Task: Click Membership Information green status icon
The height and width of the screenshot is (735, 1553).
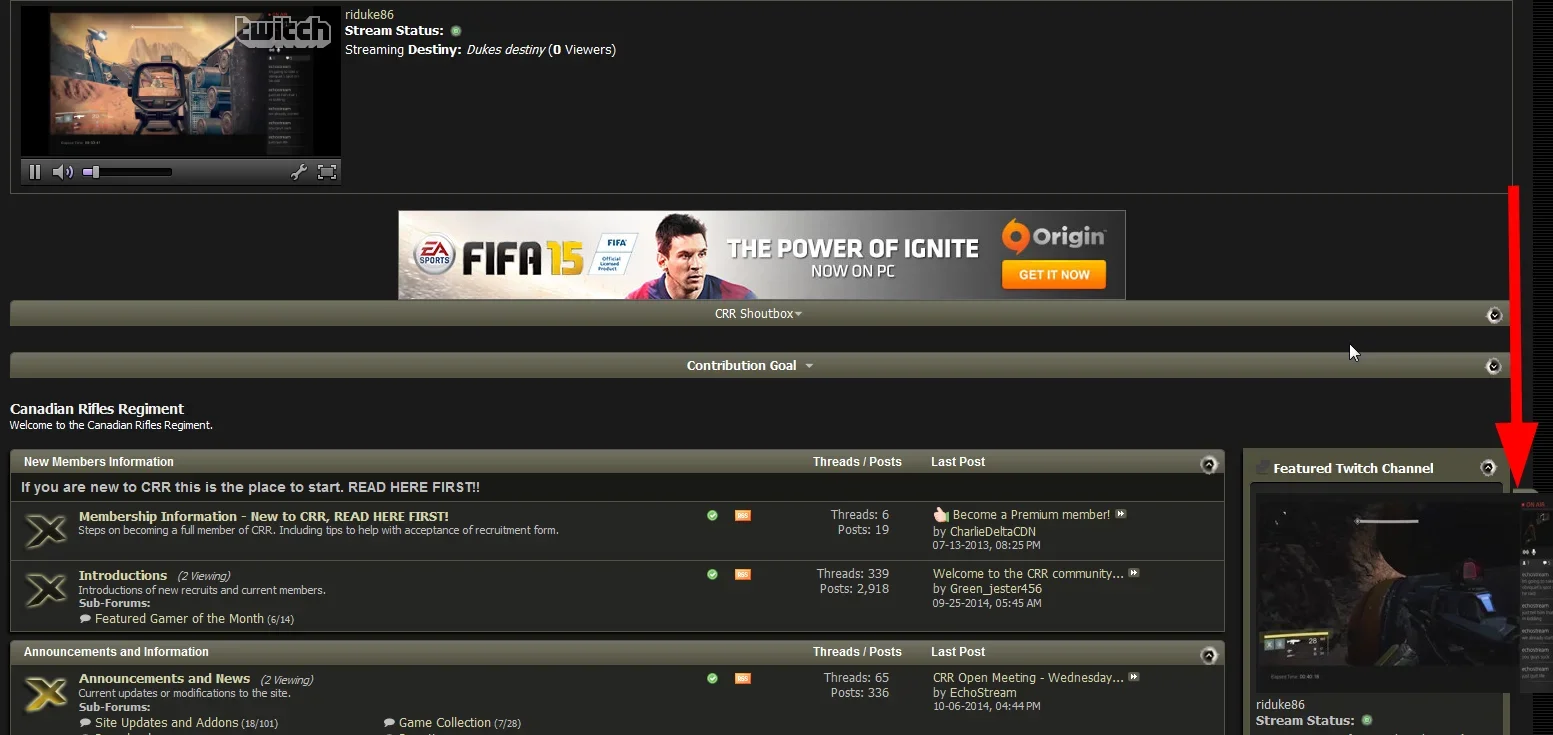Action: pos(712,515)
